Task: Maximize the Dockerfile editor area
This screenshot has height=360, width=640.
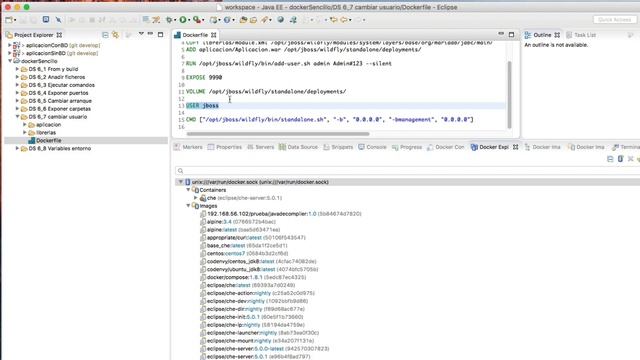Action: 511,35
